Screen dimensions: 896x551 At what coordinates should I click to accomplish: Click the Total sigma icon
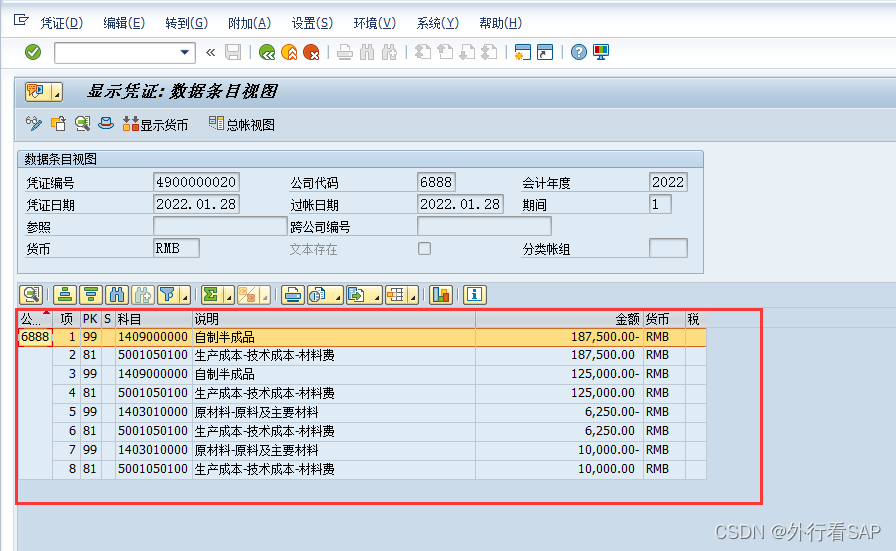(x=211, y=295)
